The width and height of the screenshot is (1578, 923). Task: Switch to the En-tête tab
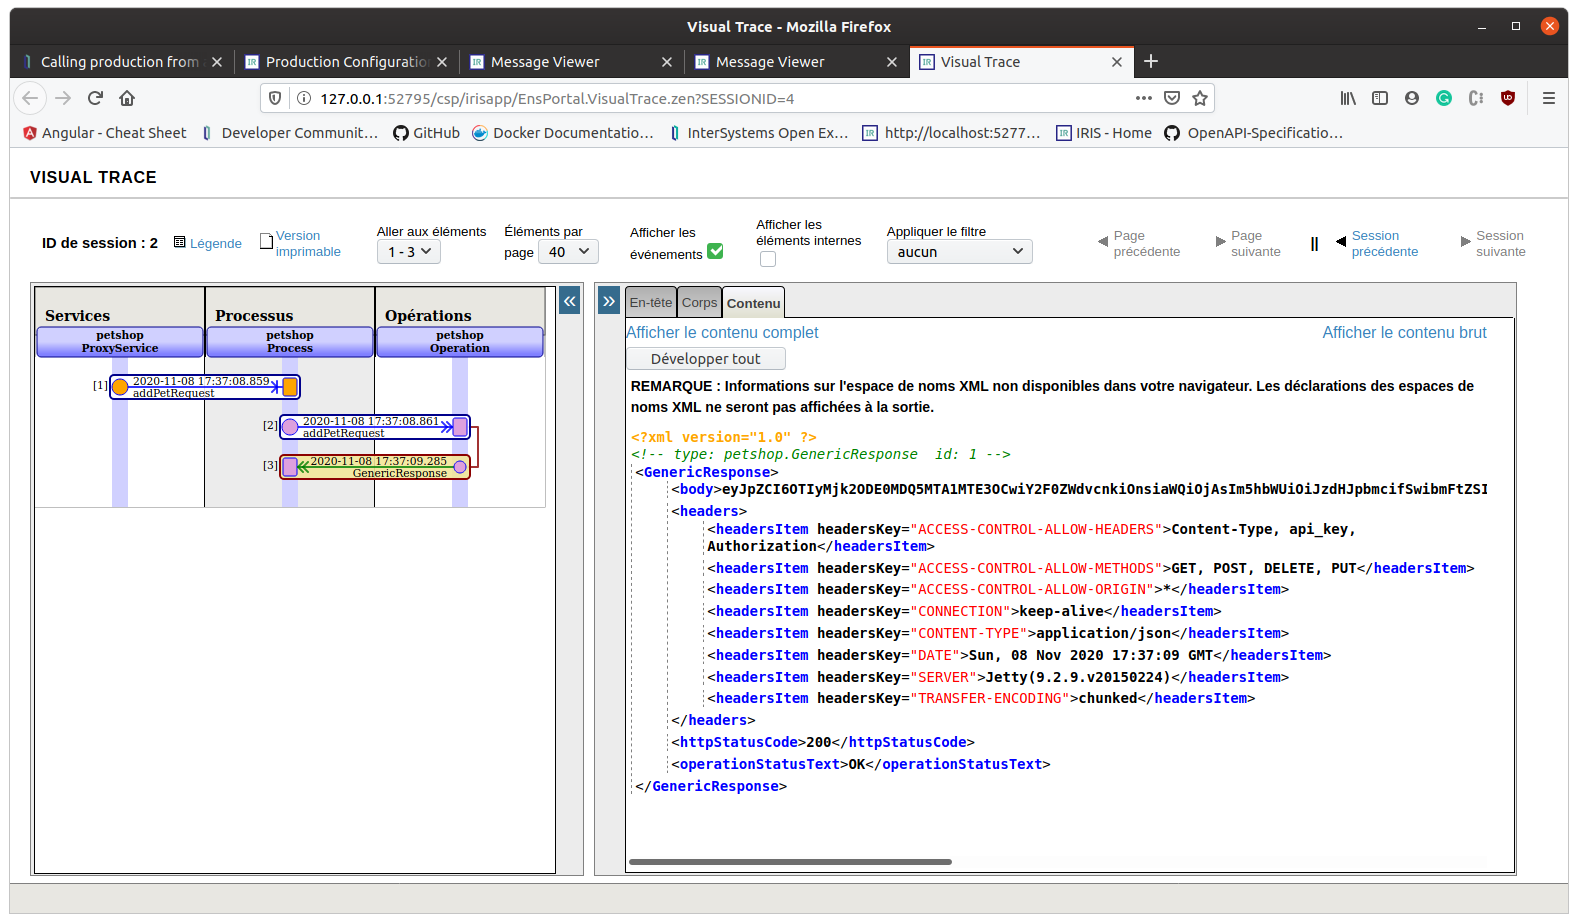650,303
